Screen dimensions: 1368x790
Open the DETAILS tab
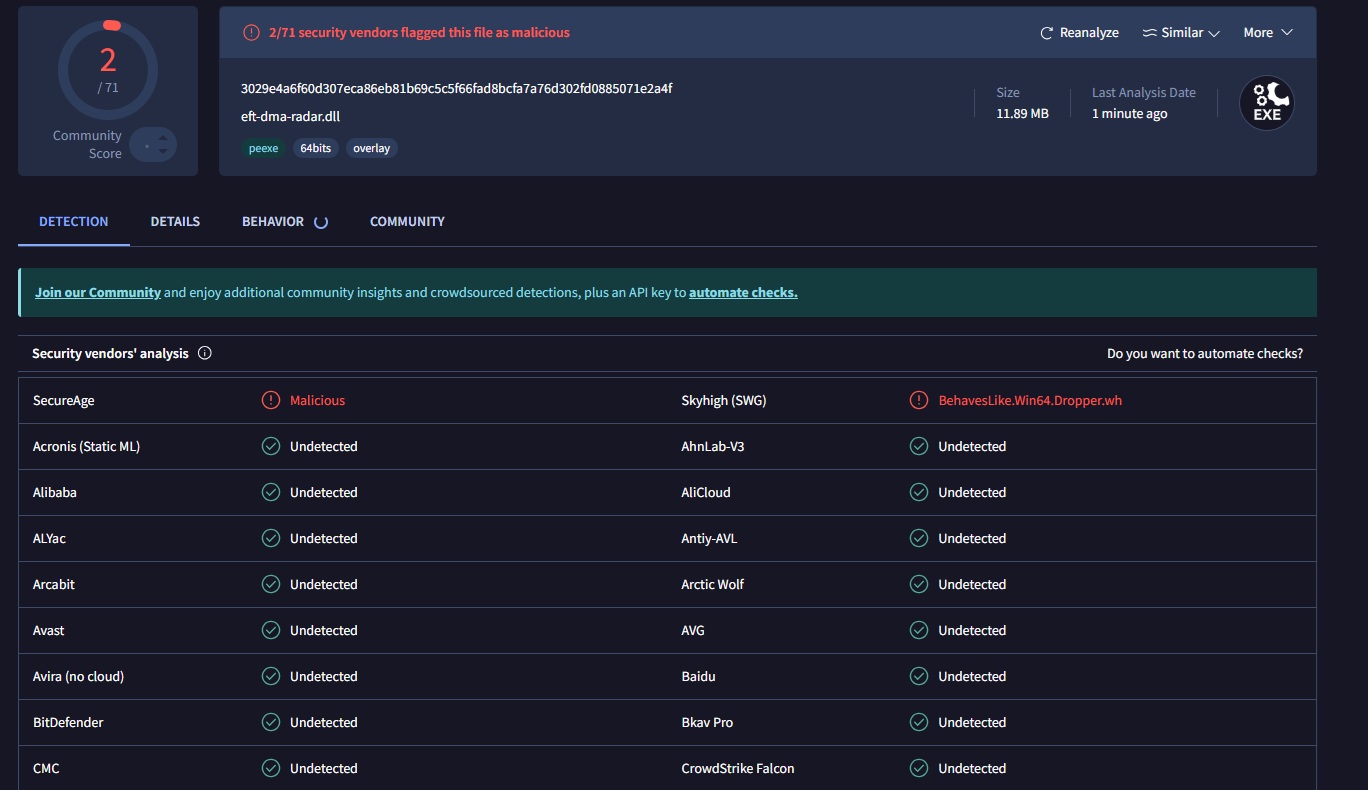coord(175,222)
